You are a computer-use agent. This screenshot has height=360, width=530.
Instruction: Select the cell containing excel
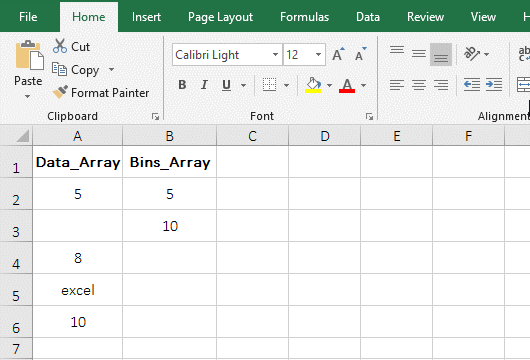click(78, 290)
